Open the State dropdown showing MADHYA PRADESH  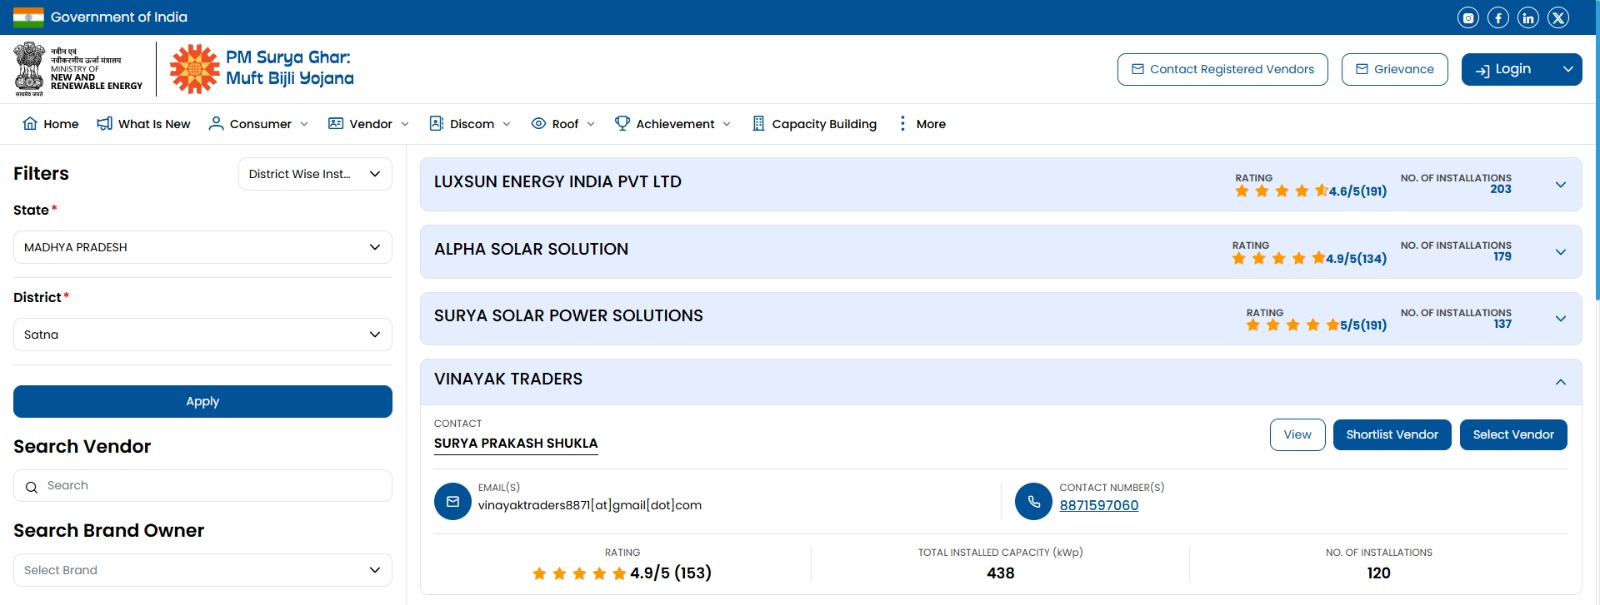202,247
